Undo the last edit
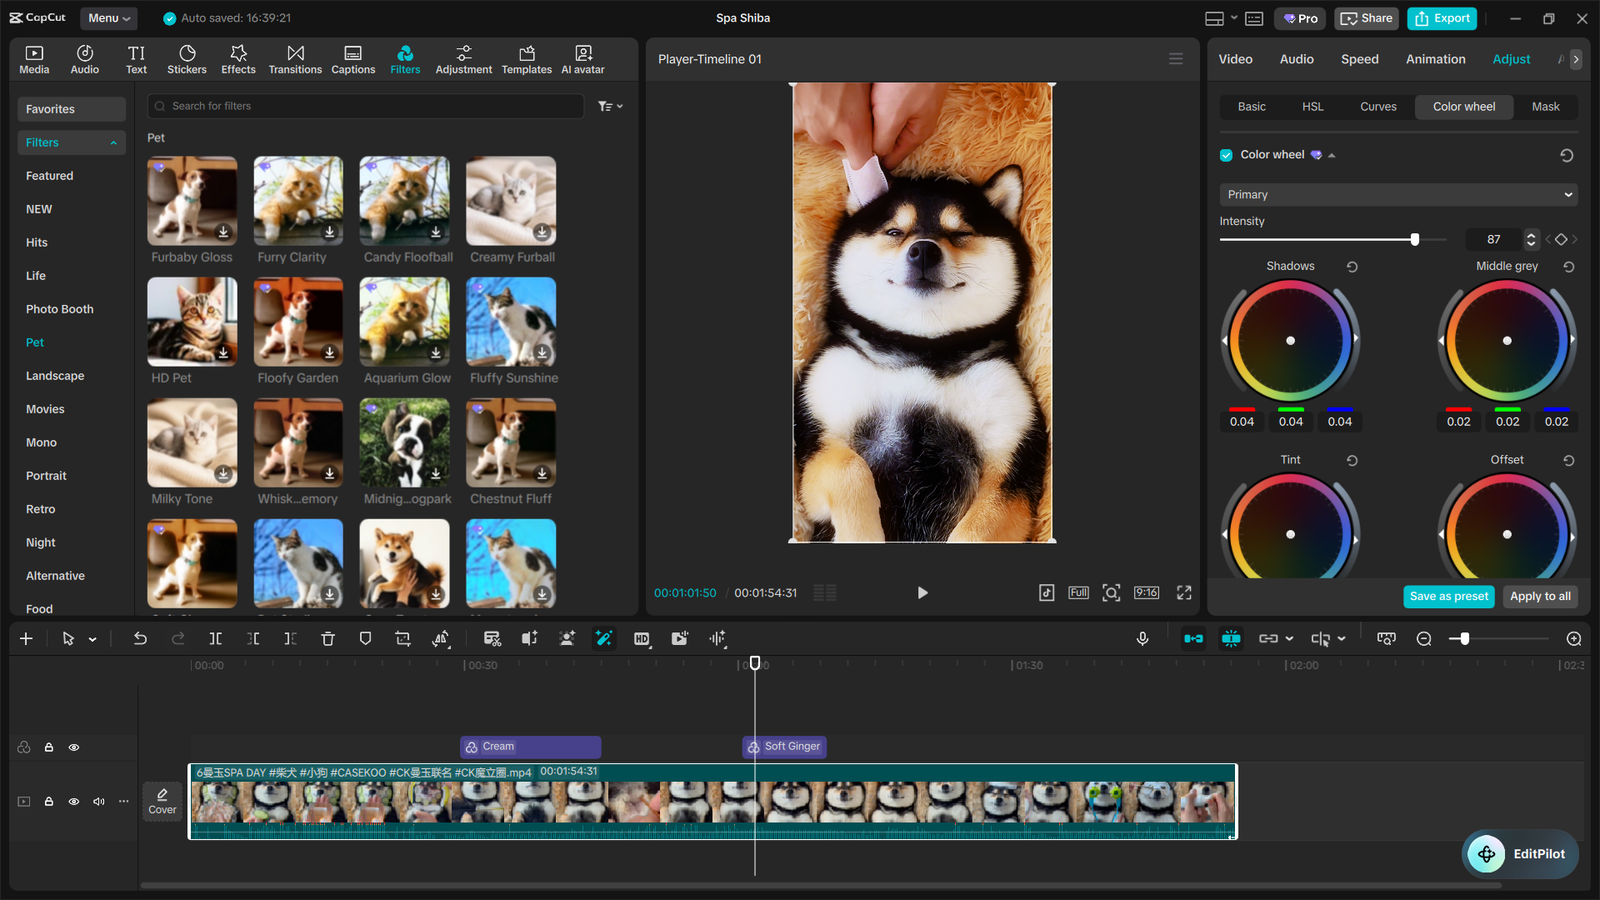Screen dimensions: 1600x900 [x=140, y=638]
